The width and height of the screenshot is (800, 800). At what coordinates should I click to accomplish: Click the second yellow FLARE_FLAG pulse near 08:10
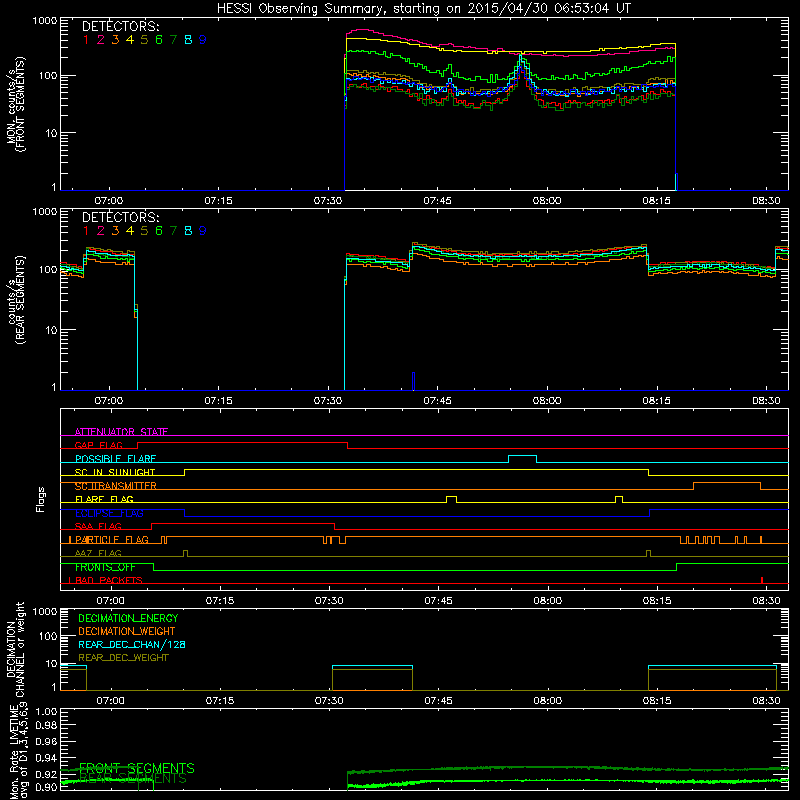pyautogui.click(x=619, y=497)
